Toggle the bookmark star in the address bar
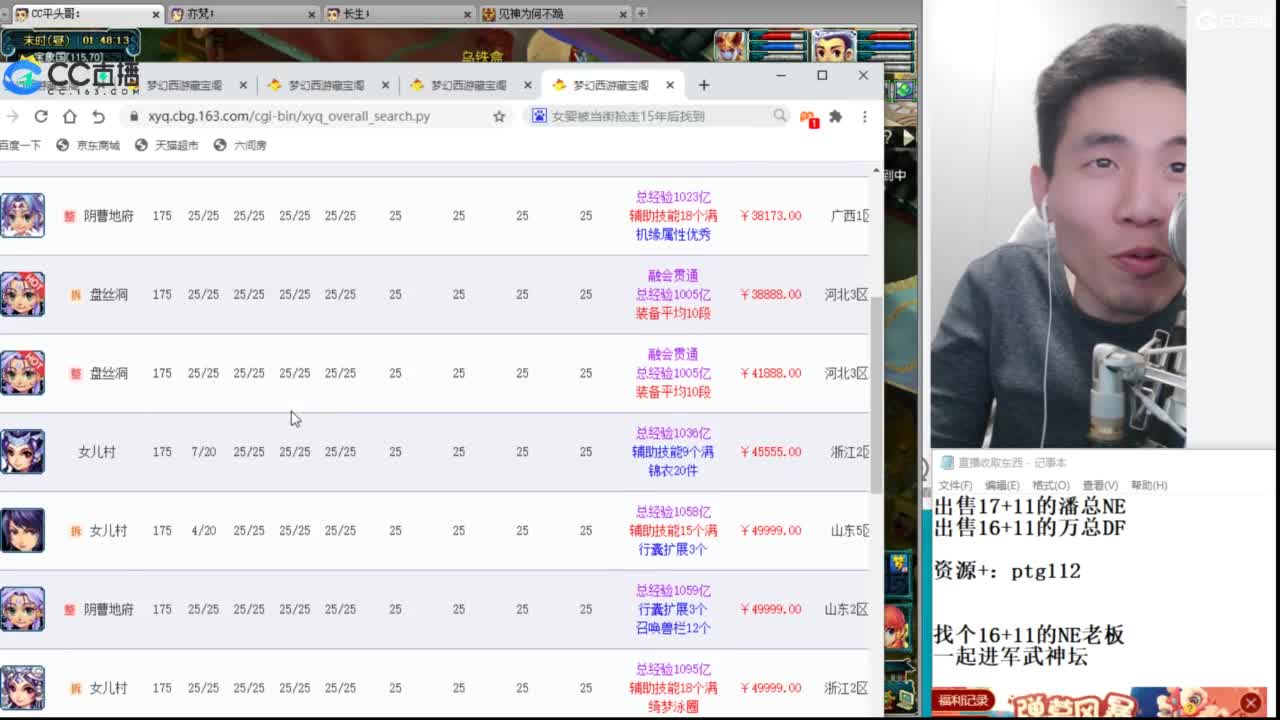 pyautogui.click(x=497, y=117)
